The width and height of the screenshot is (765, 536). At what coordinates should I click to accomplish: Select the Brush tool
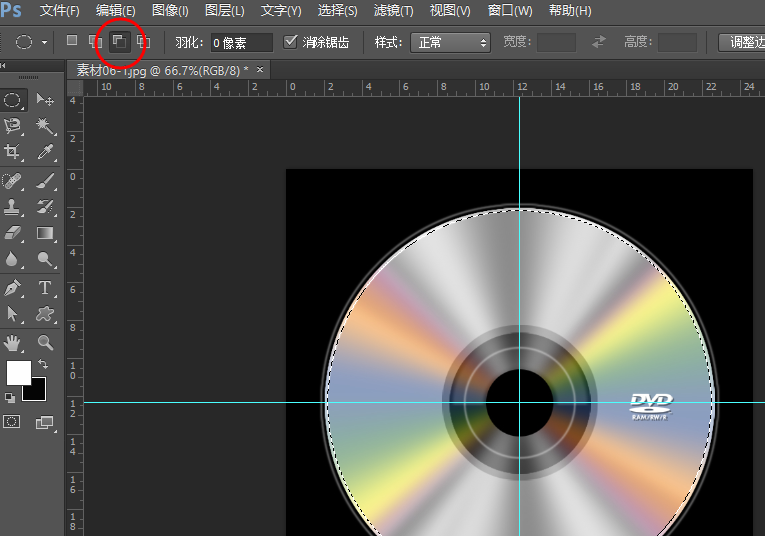(x=45, y=181)
